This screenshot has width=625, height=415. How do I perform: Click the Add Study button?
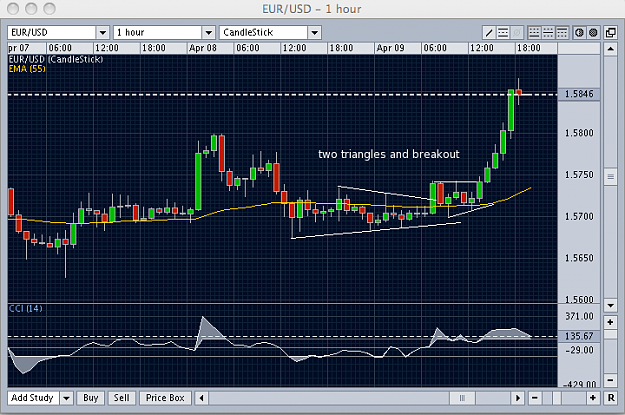point(33,398)
